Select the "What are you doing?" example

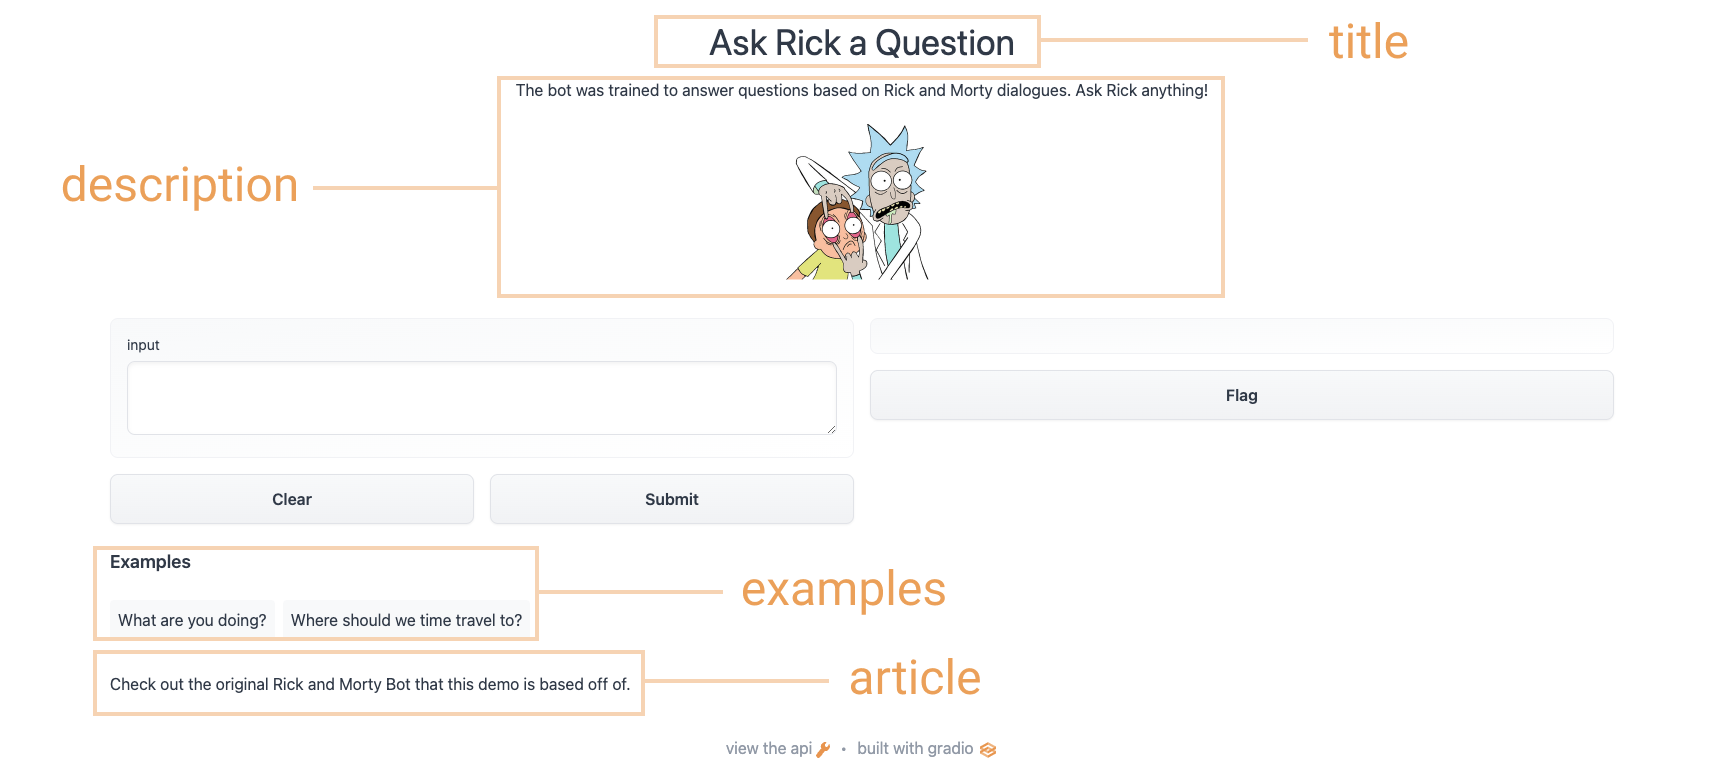(x=192, y=620)
